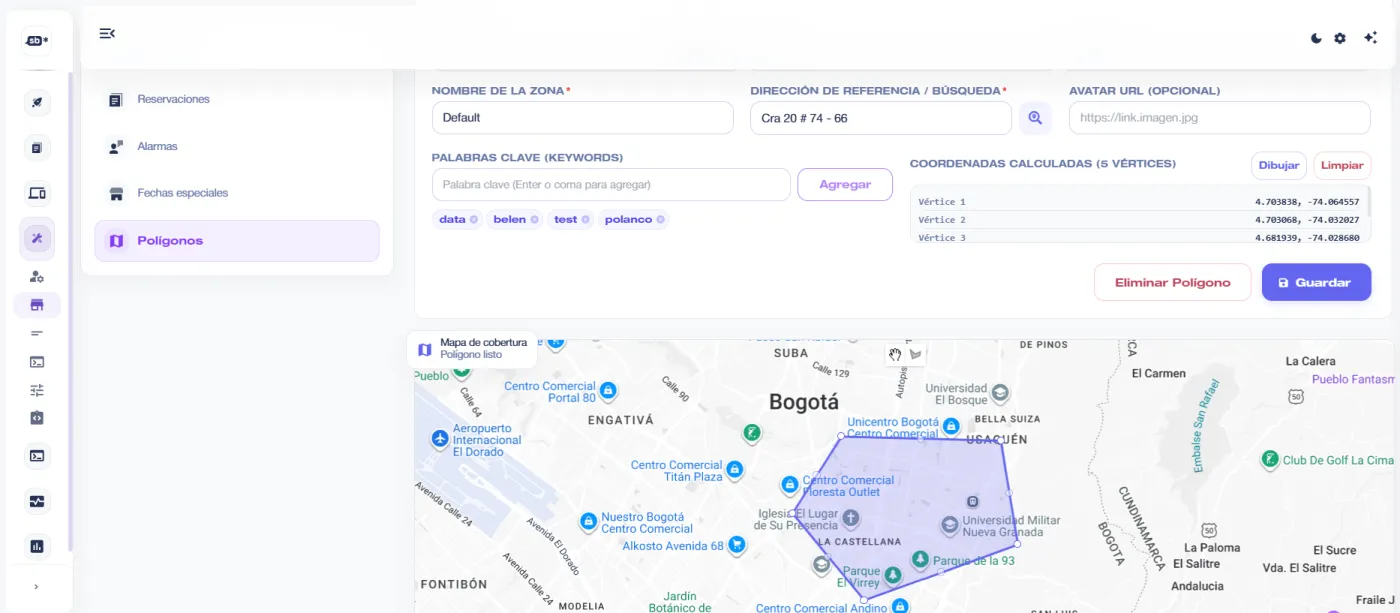1400x613 pixels.
Task: Click the Aeropuerto Internacional El Dorado marker
Action: [440, 439]
